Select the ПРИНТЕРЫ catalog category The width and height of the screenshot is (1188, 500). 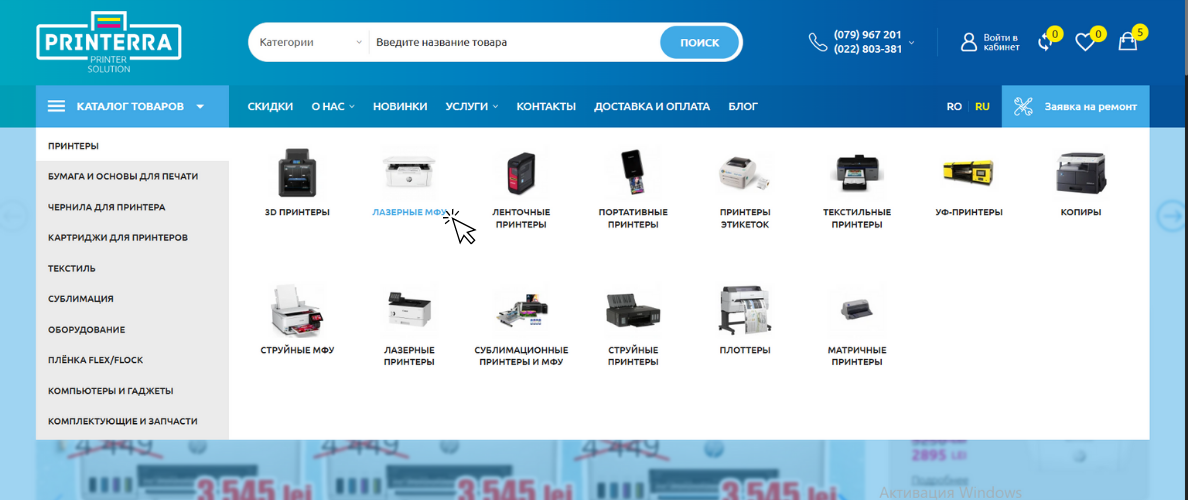132,145
